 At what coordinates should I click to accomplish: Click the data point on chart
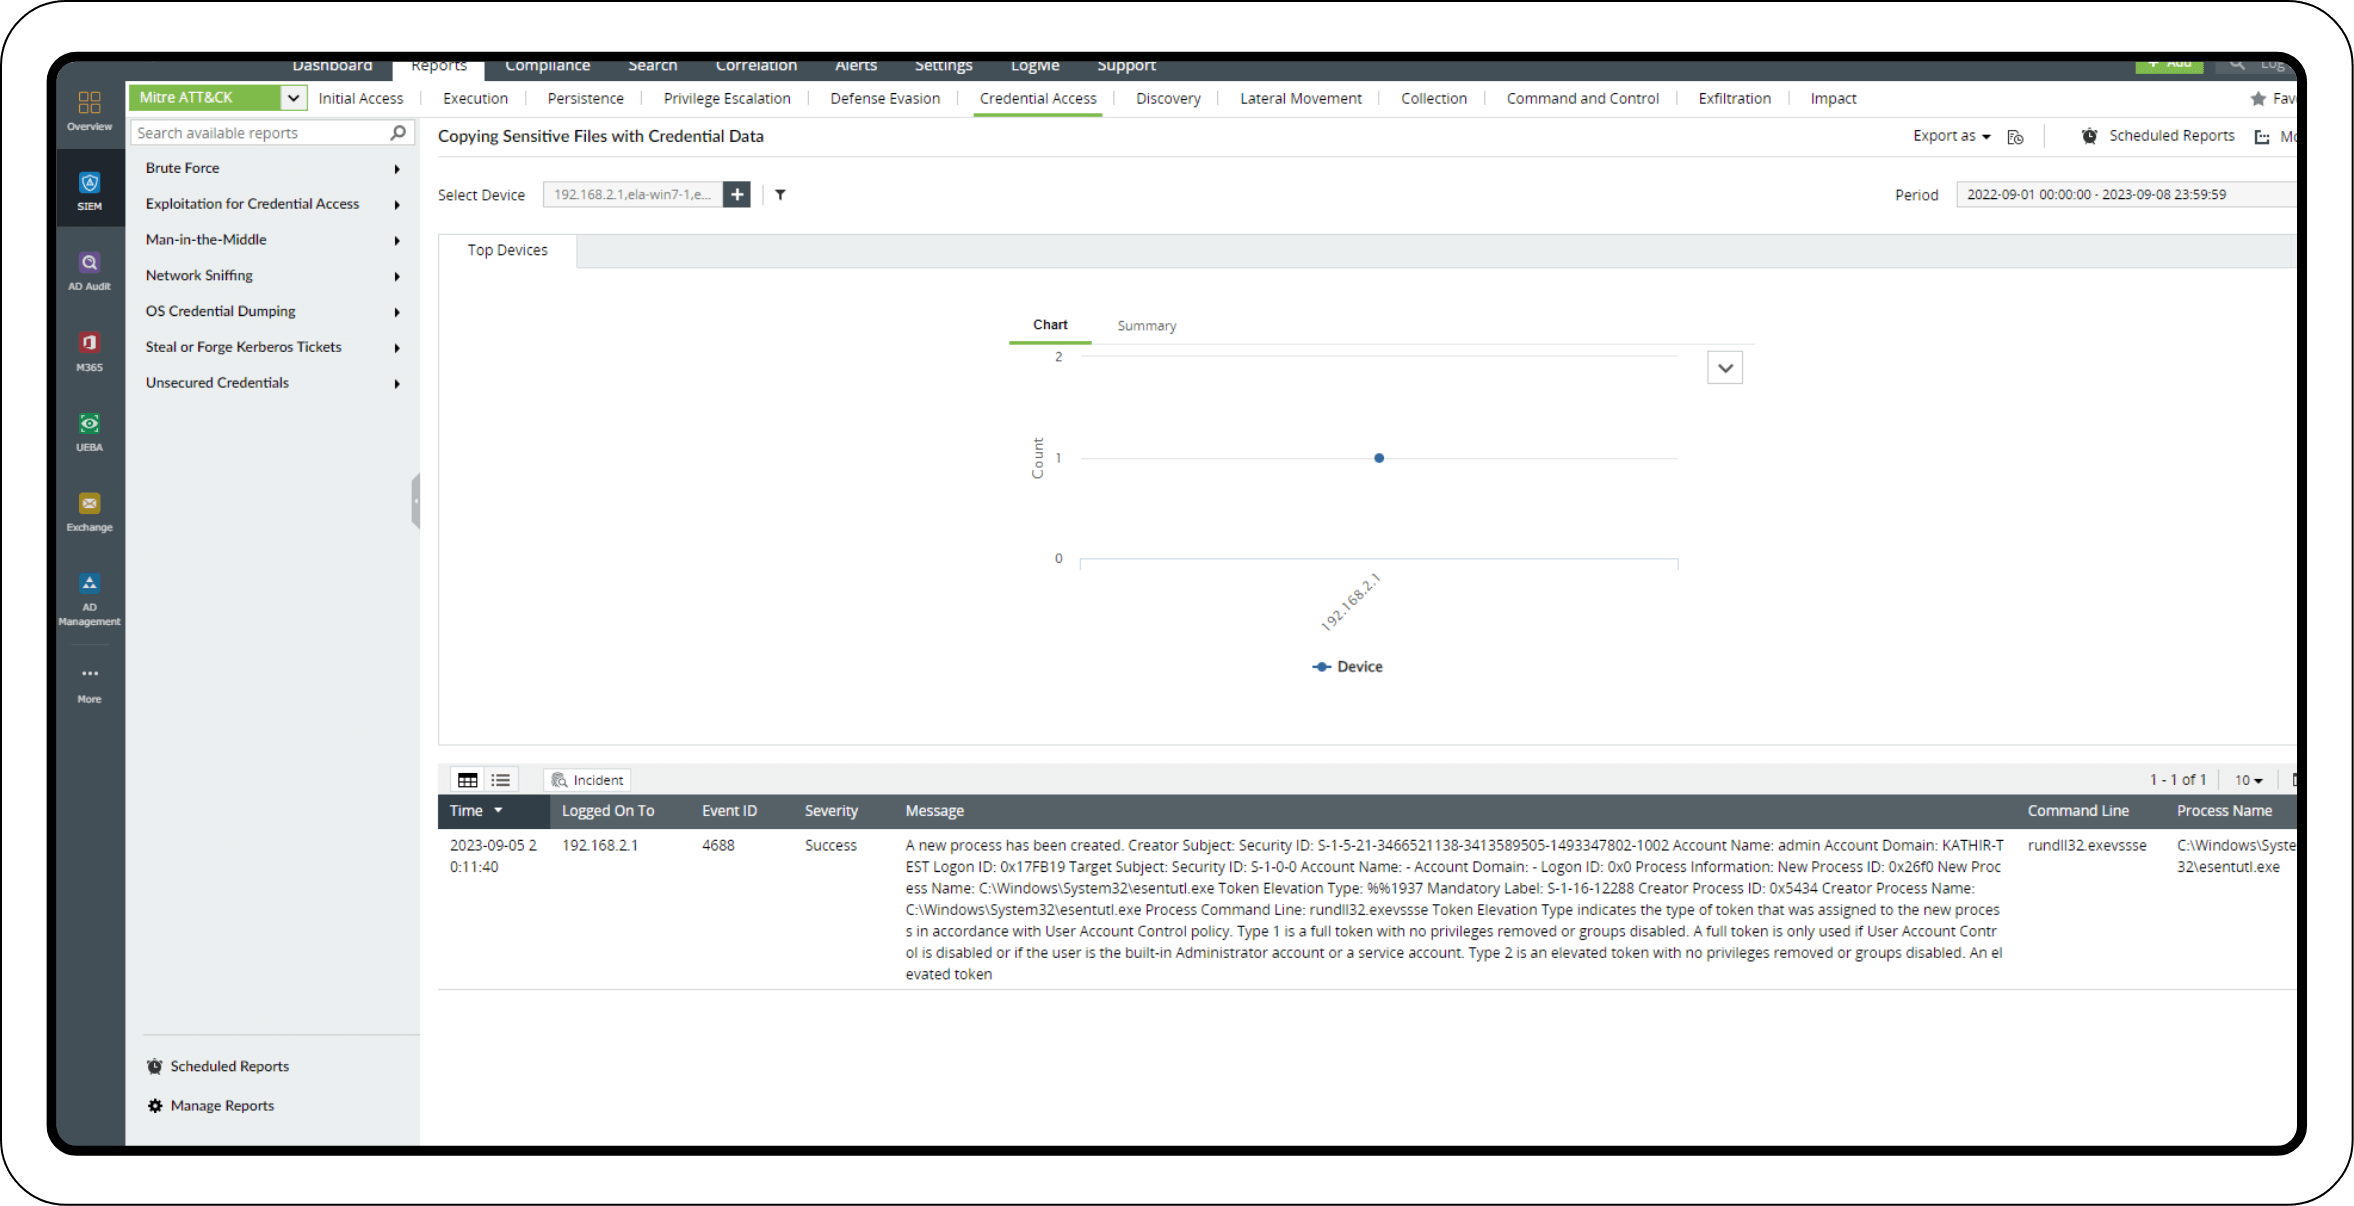1379,458
